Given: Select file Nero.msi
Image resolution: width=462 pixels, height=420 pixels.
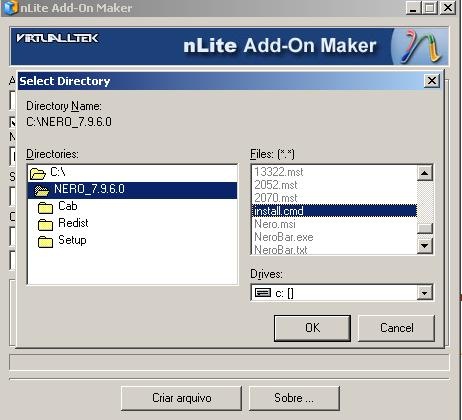Looking at the screenshot, I should pyautogui.click(x=275, y=224).
